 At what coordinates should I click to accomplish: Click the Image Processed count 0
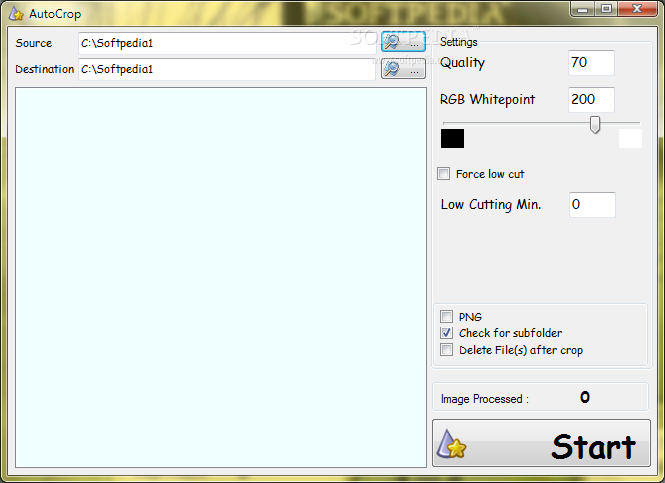pos(585,397)
